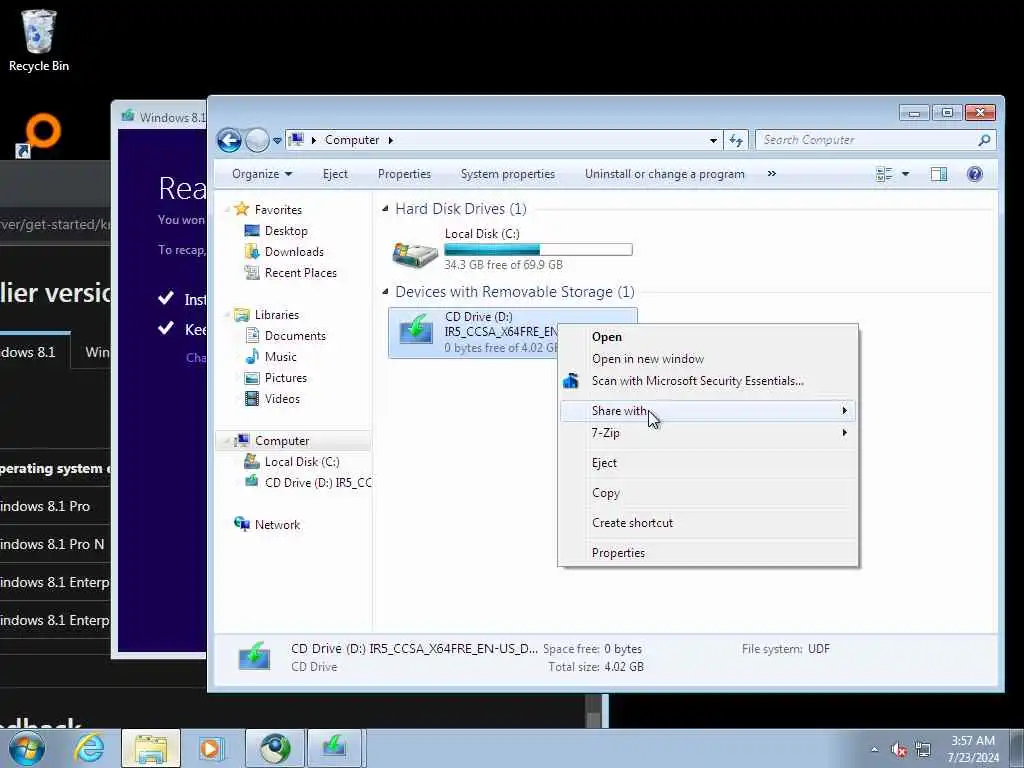Open the Help question mark icon
This screenshot has height=768, width=1024.
tap(974, 174)
